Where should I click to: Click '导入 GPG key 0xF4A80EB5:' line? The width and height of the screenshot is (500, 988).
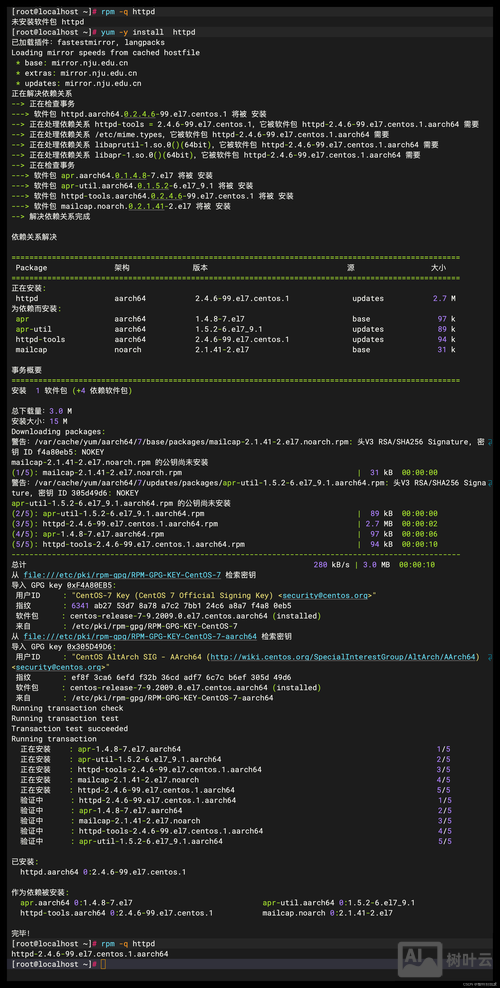tap(64, 585)
